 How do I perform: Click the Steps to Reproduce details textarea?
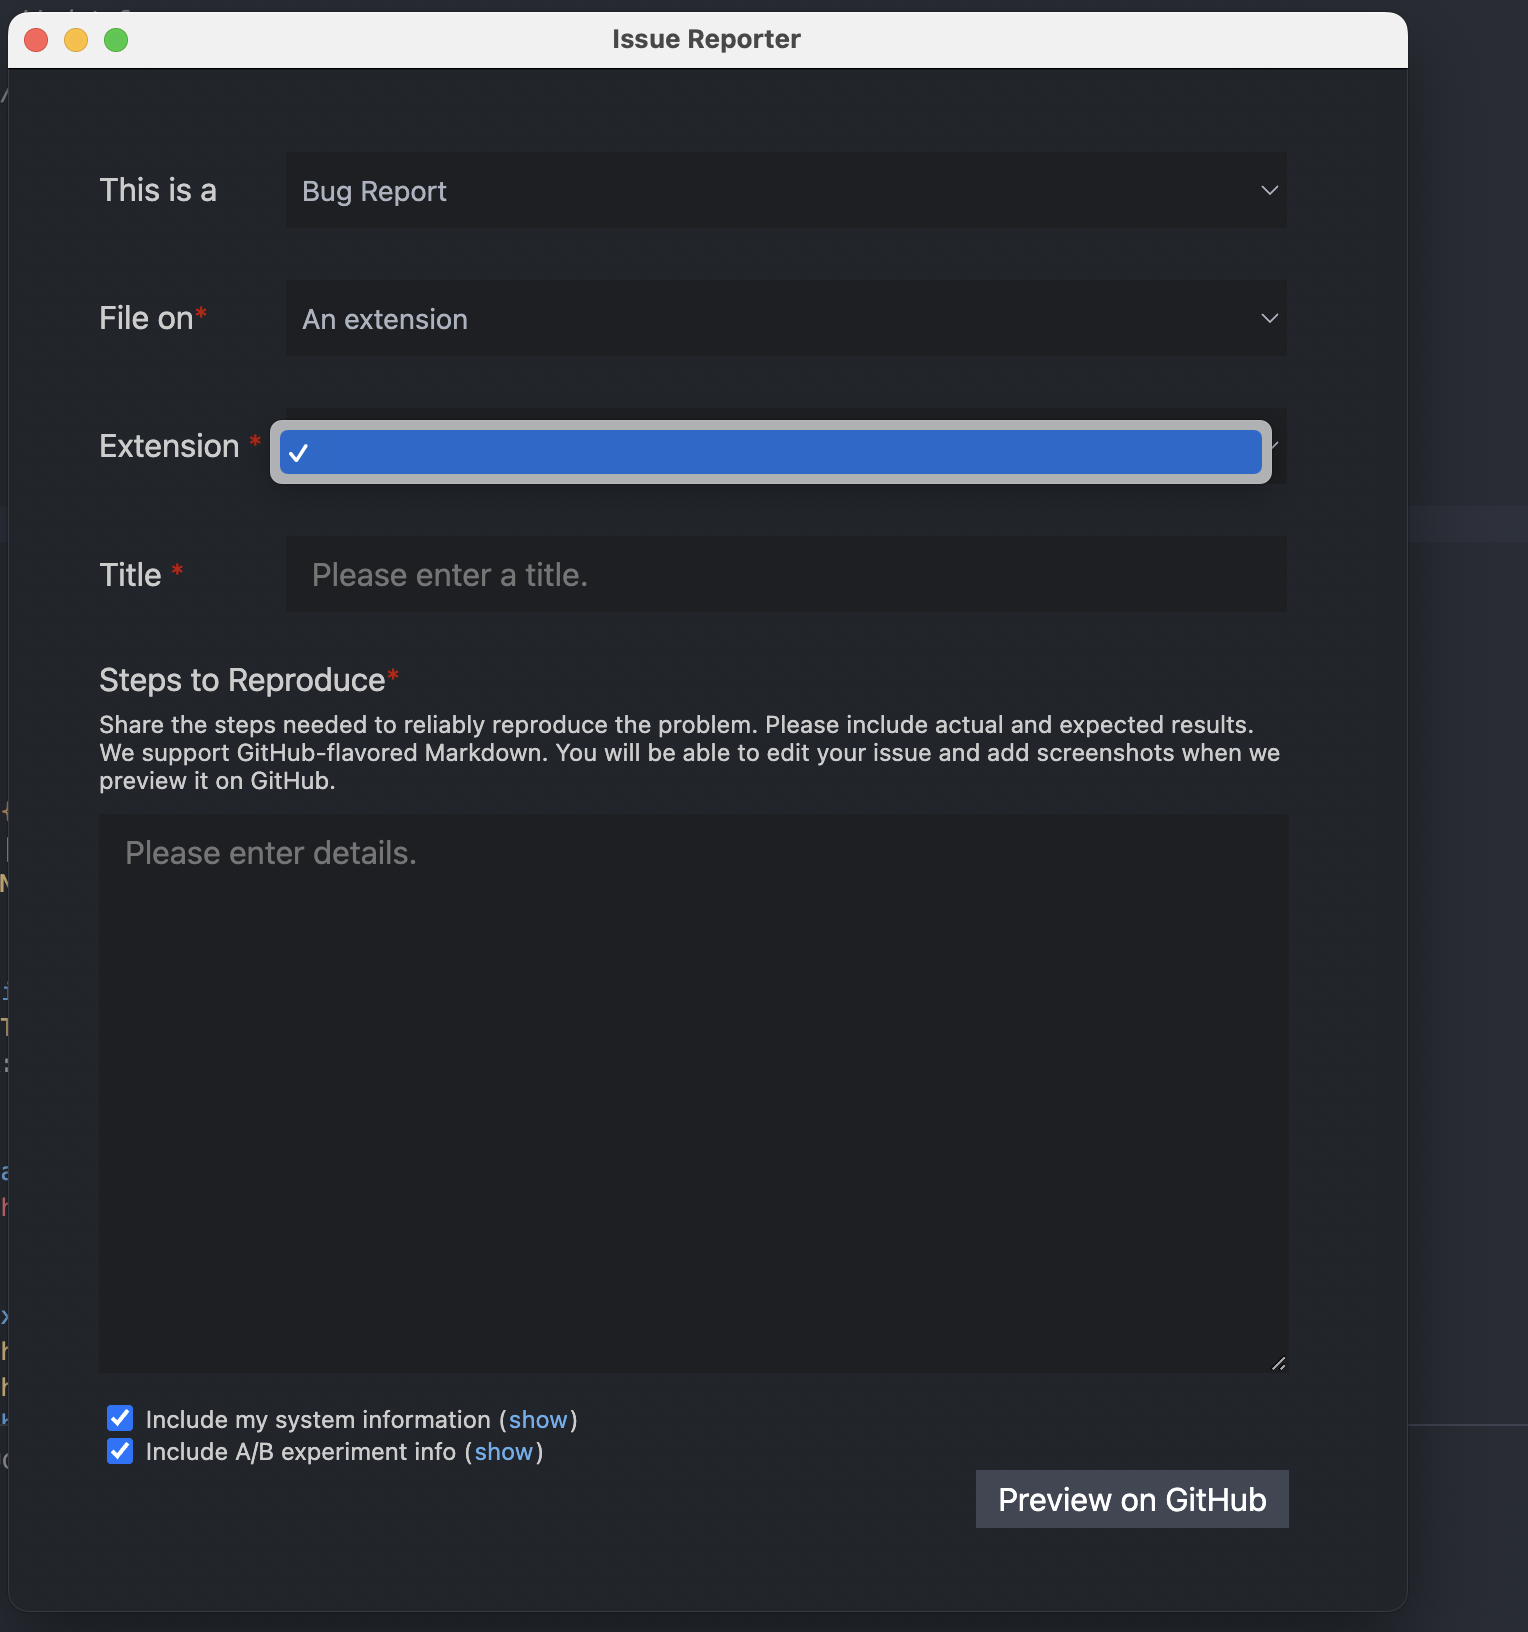pyautogui.click(x=693, y=1093)
